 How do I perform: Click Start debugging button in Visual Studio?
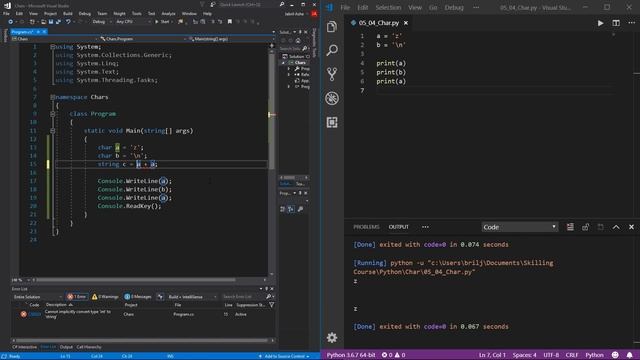162,22
